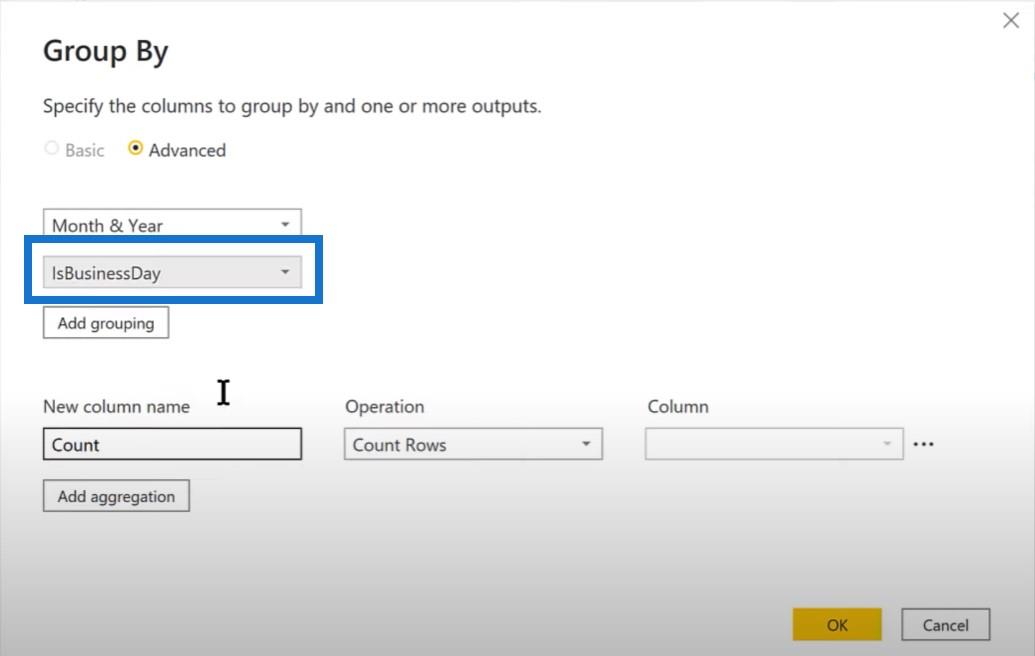Click the Operation label
1035x656 pixels.
385,407
